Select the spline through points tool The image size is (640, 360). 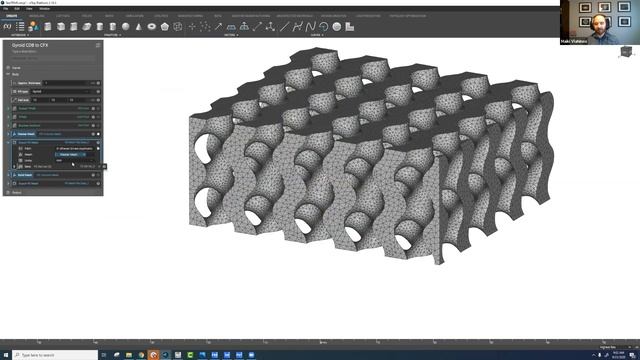(298, 27)
